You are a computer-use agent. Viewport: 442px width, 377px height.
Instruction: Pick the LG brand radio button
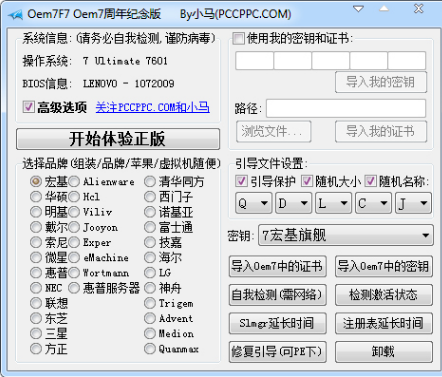(x=150, y=273)
